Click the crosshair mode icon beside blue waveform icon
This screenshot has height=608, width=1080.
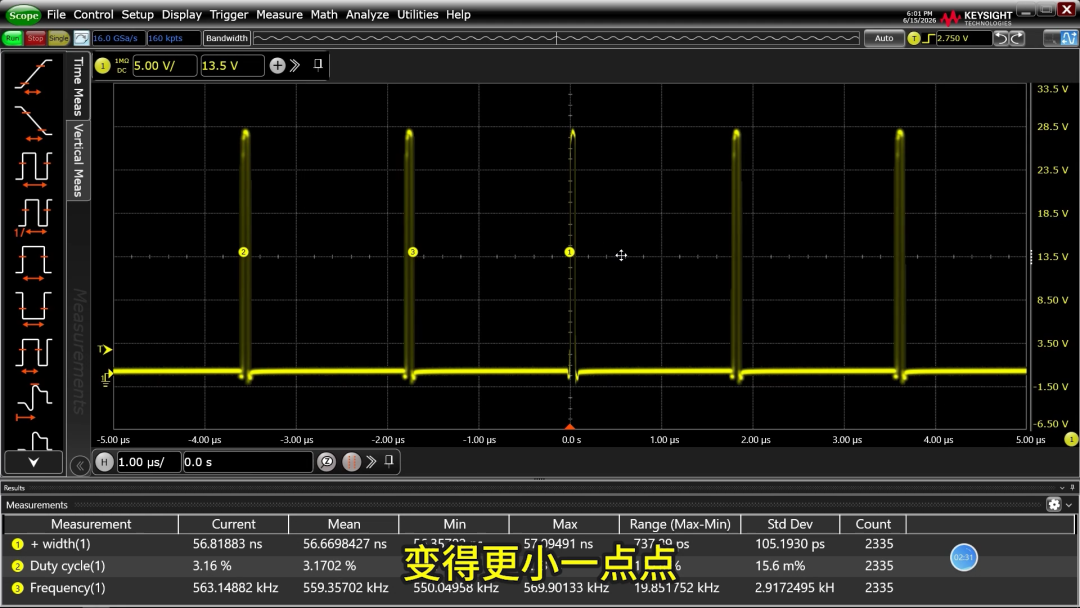pos(1051,39)
